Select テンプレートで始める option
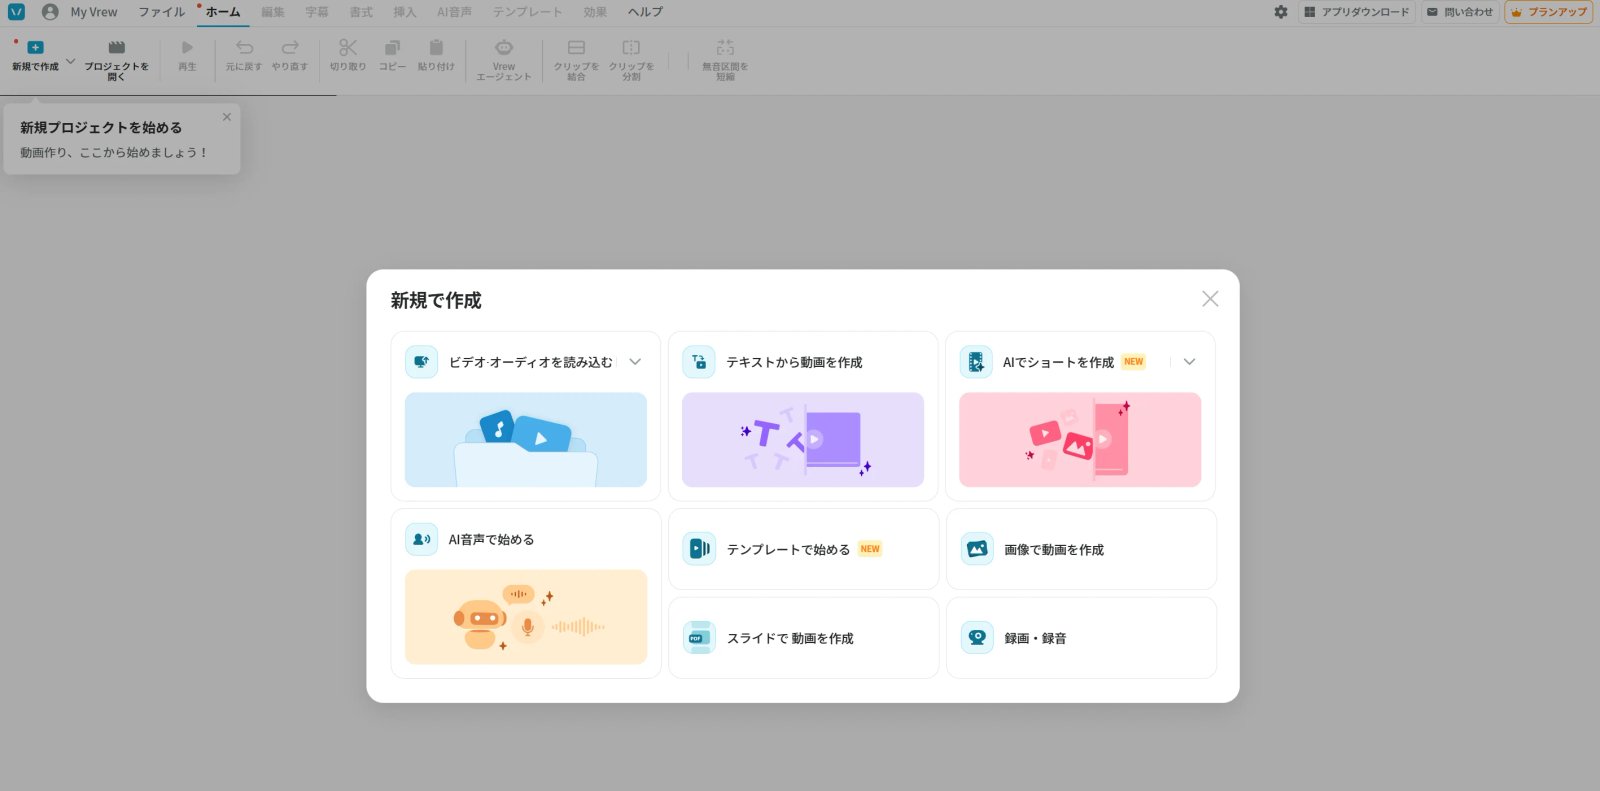Screen dimensions: 1600x791 point(803,549)
